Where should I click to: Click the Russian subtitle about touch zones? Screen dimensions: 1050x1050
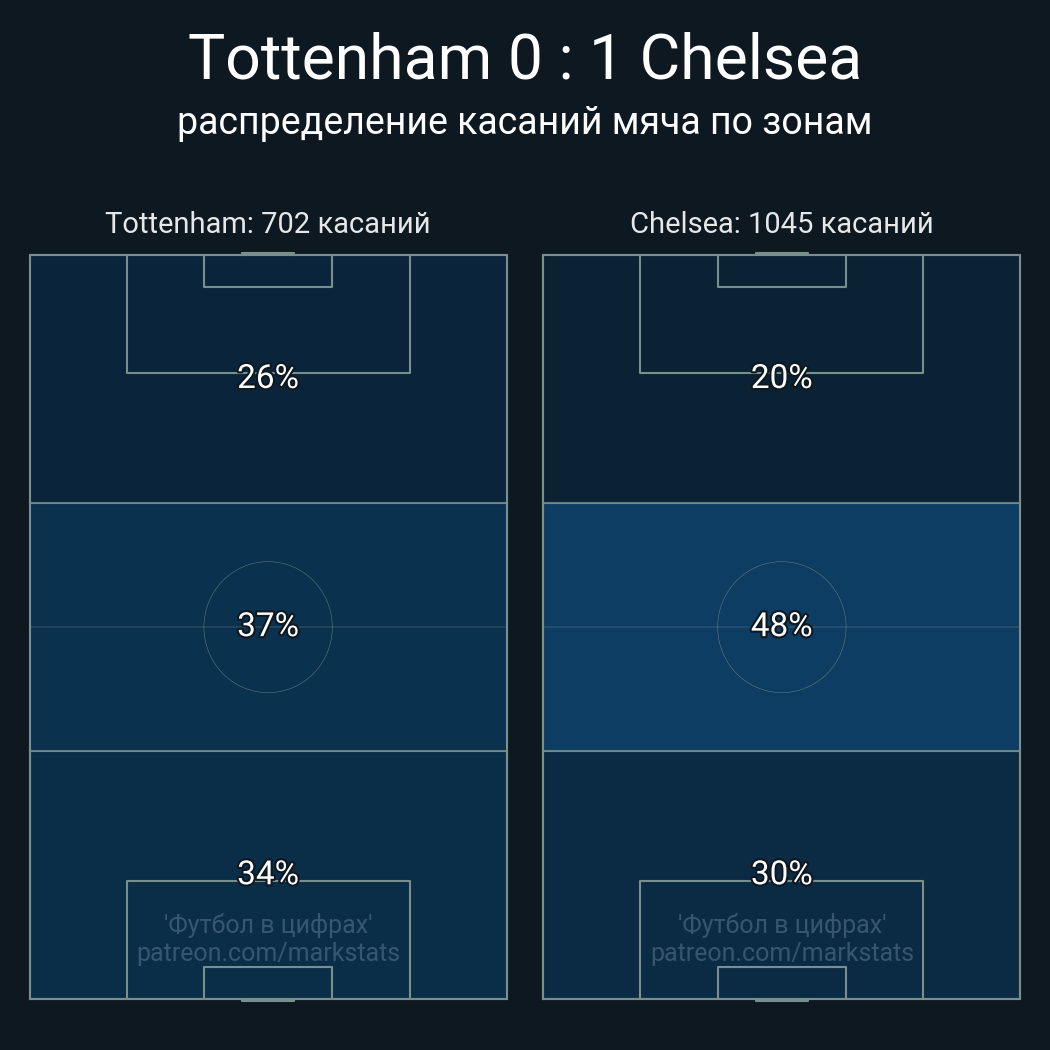coord(524,121)
